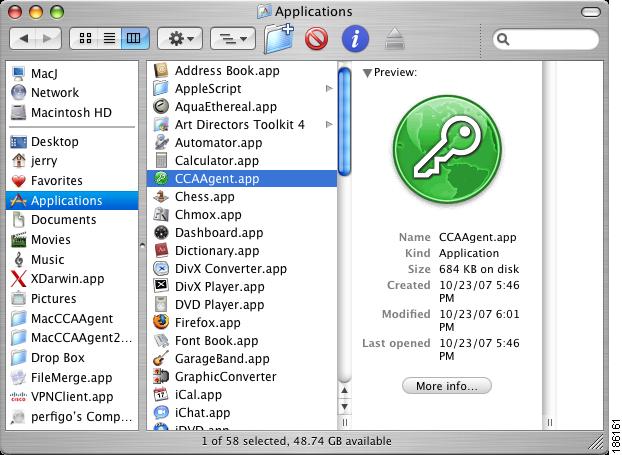Expand Art Directors Toolkit 4 arrow
622x455 pixels.
point(329,125)
